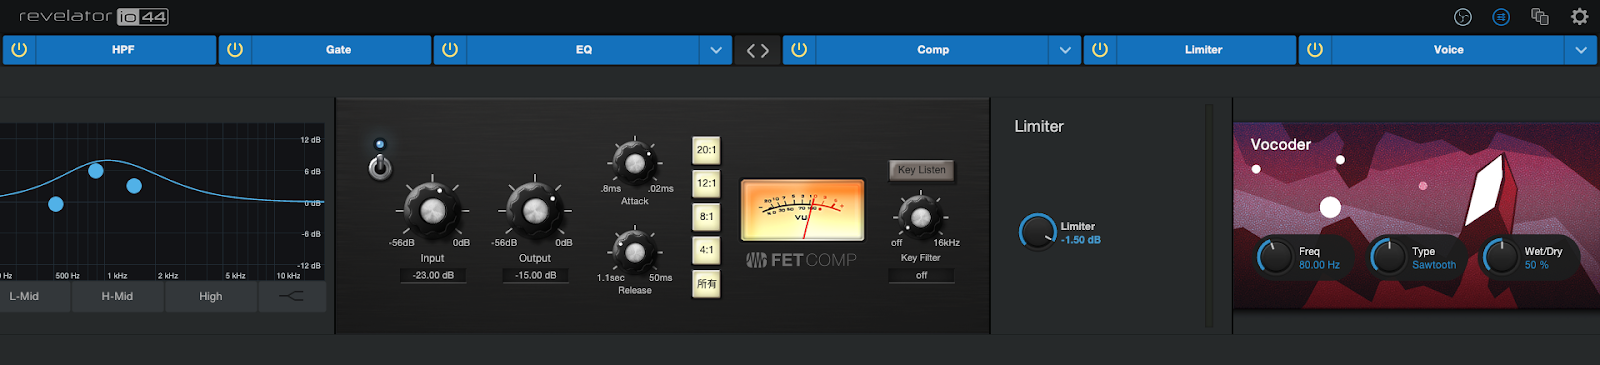Screen dimensions: 1600x365
Task: Open the EQ tab
Action: (584, 50)
